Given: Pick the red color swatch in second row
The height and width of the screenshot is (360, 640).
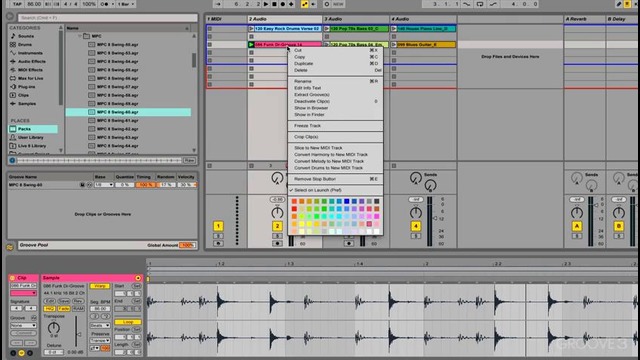Looking at the screenshot, I should 294,209.
